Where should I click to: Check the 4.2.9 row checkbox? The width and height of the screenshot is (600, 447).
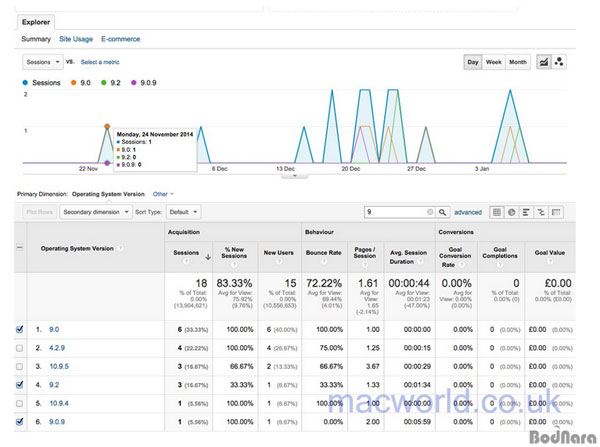(20, 348)
